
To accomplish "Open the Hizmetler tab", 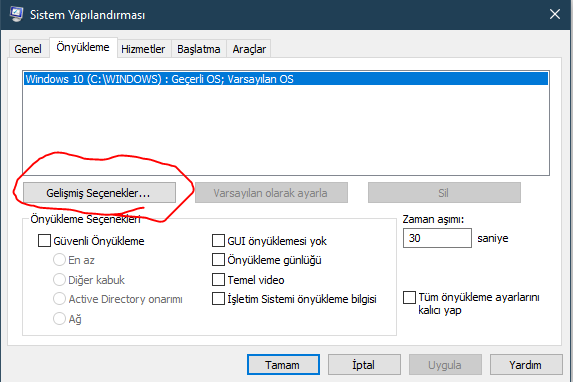I will point(143,49).
